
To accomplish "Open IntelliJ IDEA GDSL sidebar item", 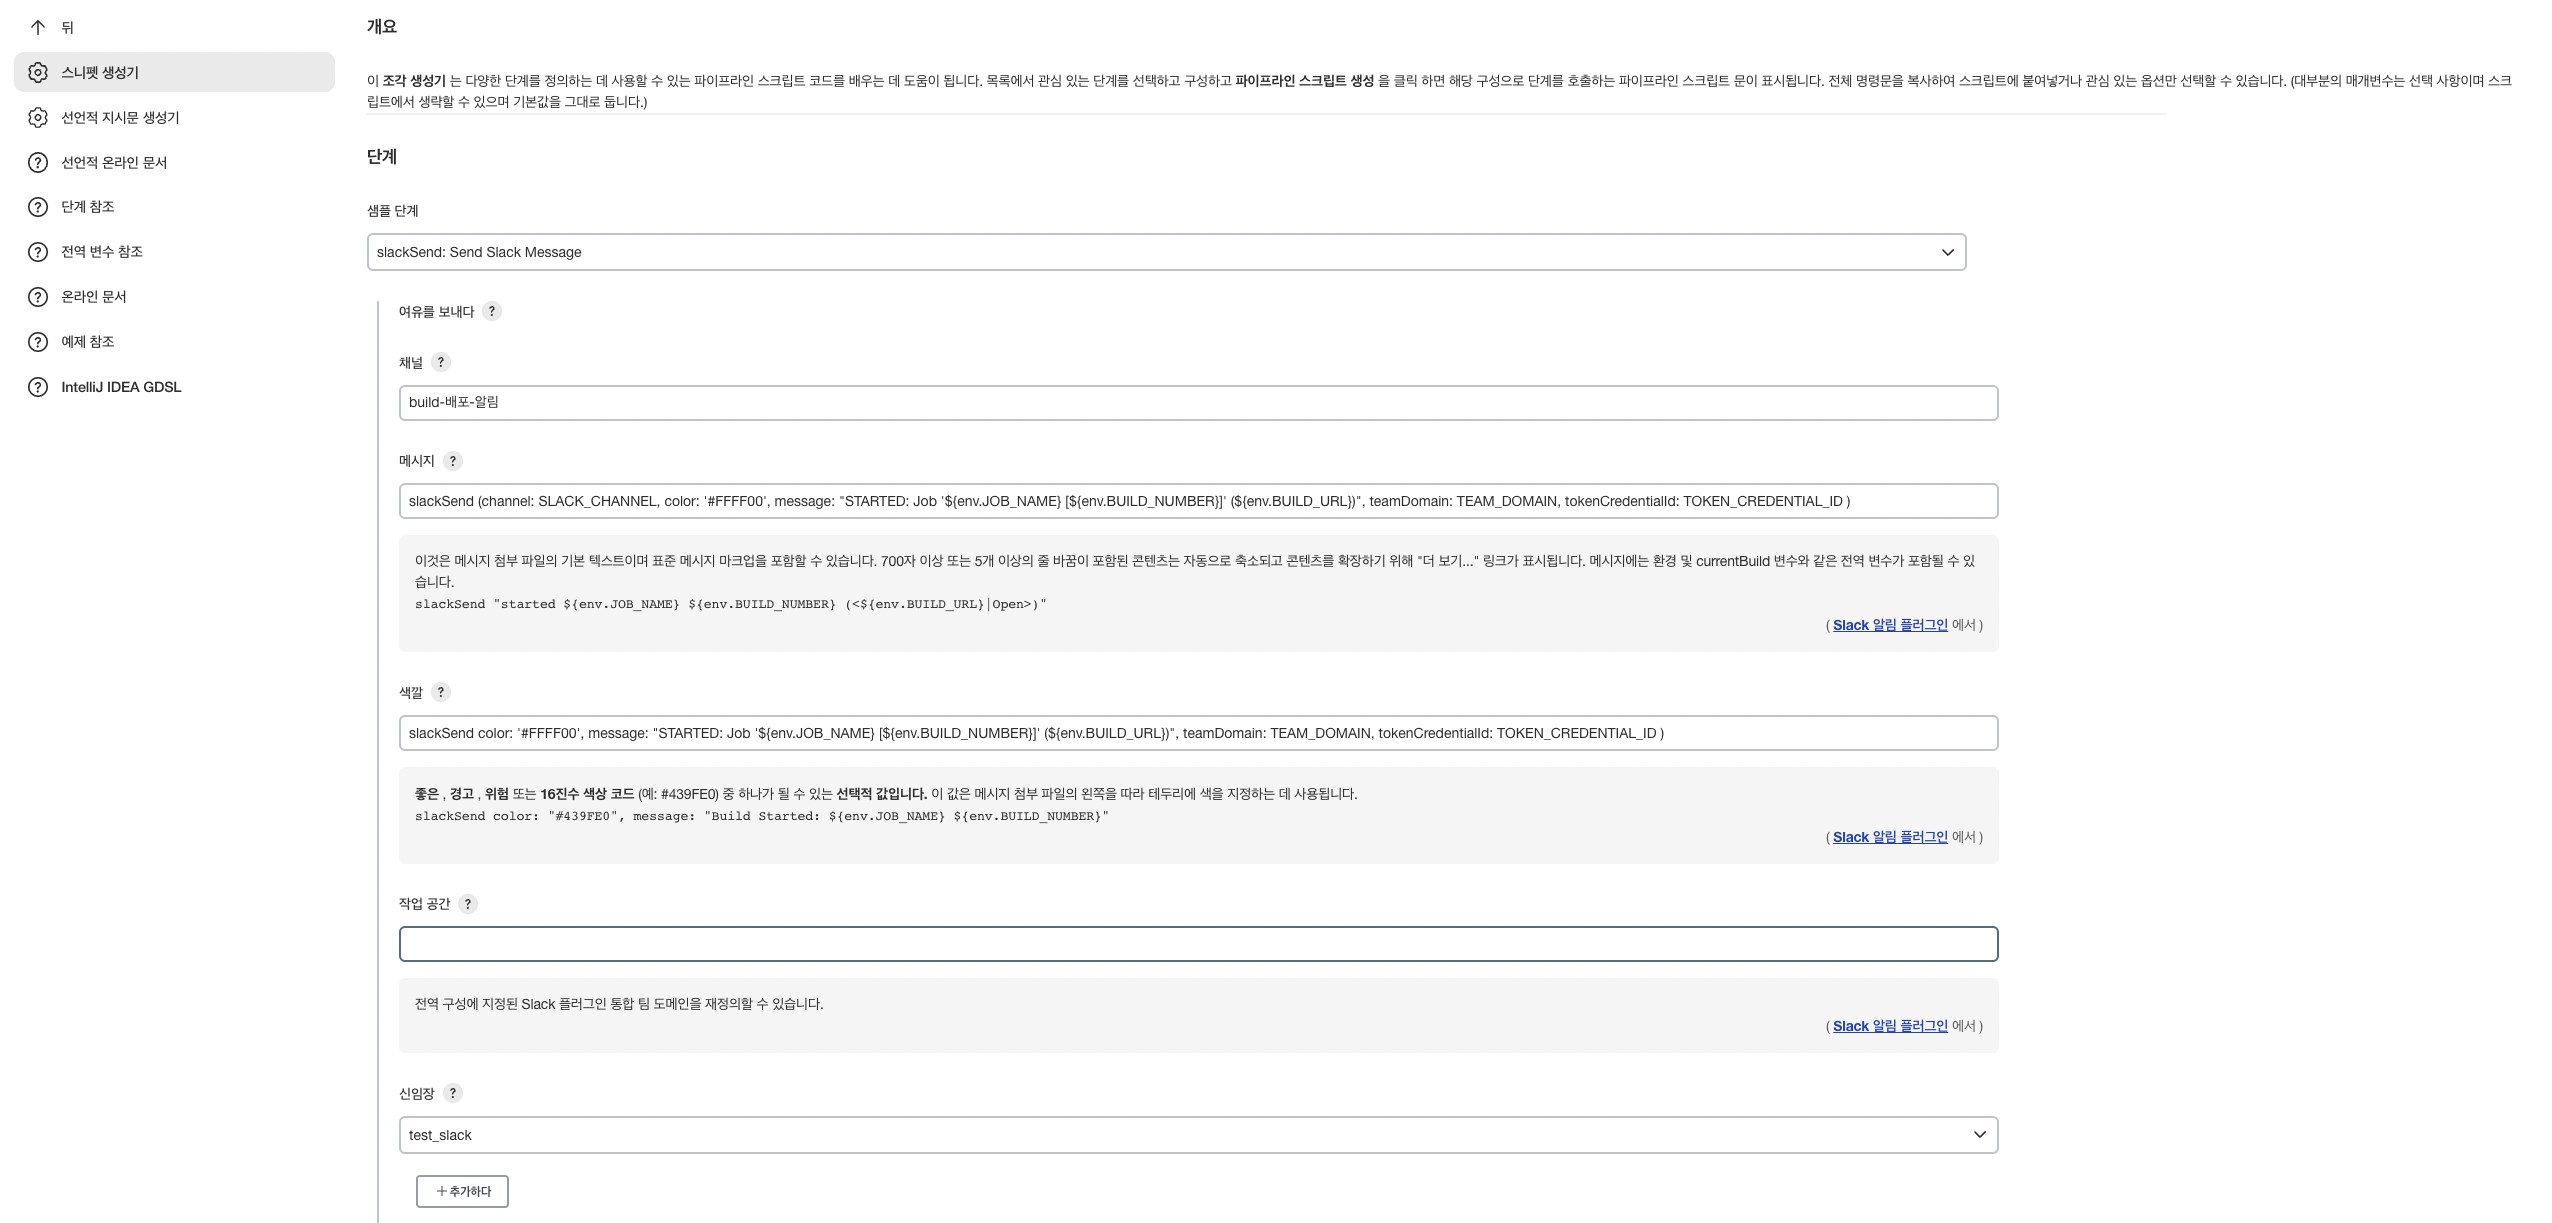I will (121, 387).
